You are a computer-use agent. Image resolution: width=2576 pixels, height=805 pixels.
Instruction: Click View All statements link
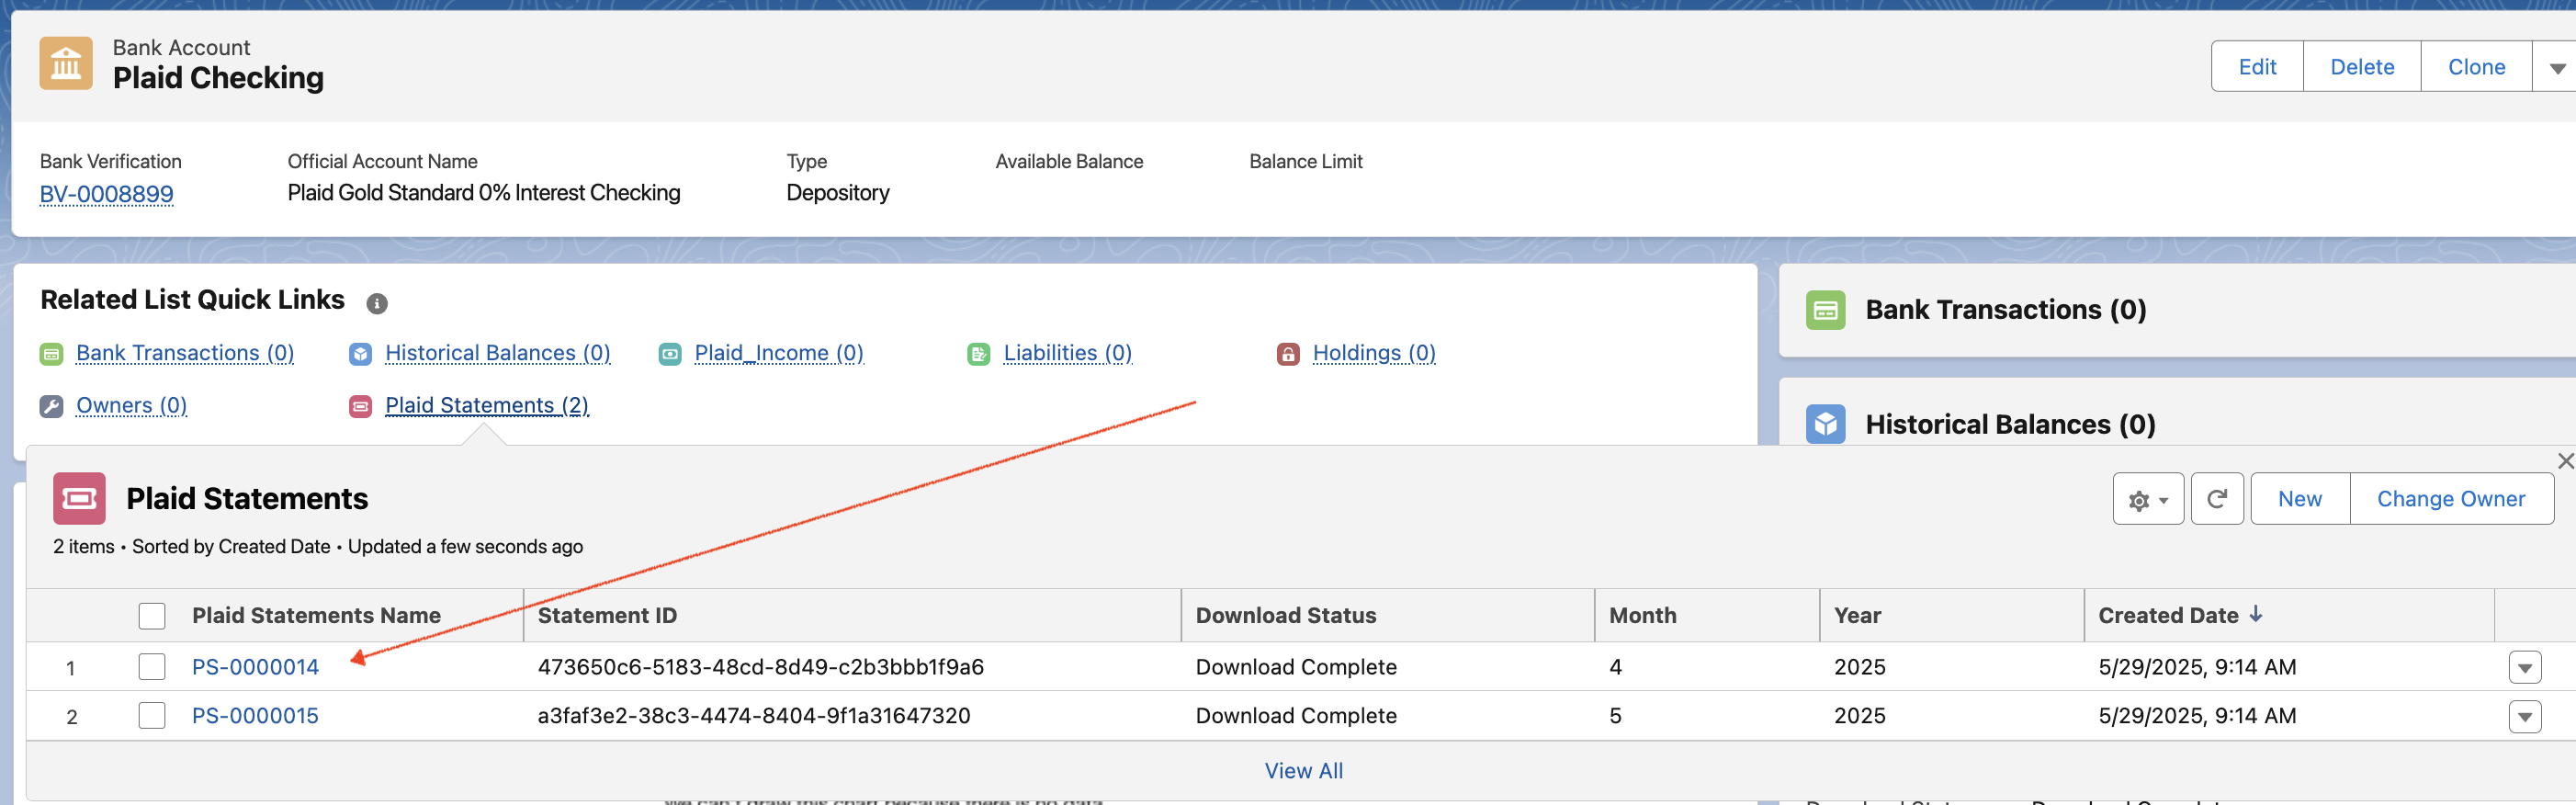point(1304,771)
